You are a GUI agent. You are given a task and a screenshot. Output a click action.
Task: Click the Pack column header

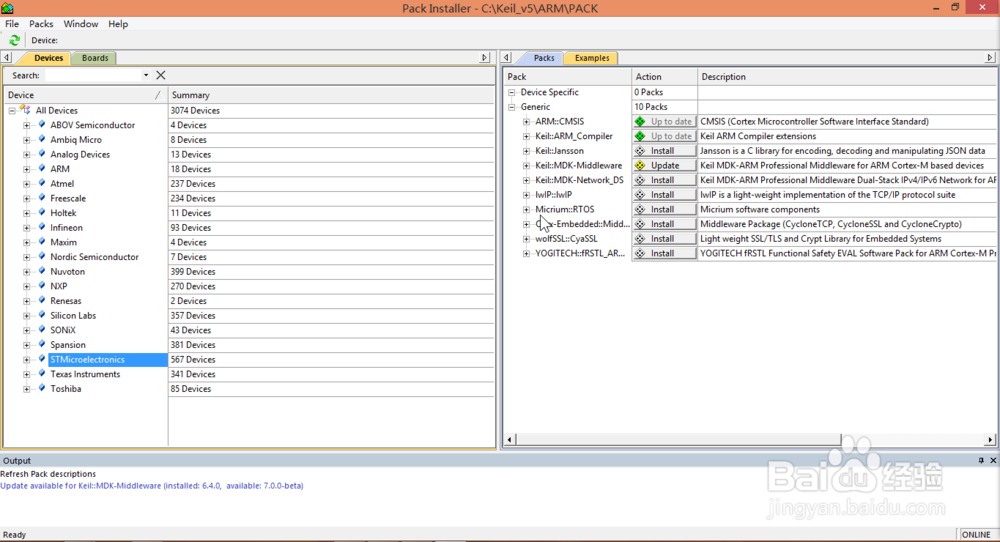tap(567, 77)
